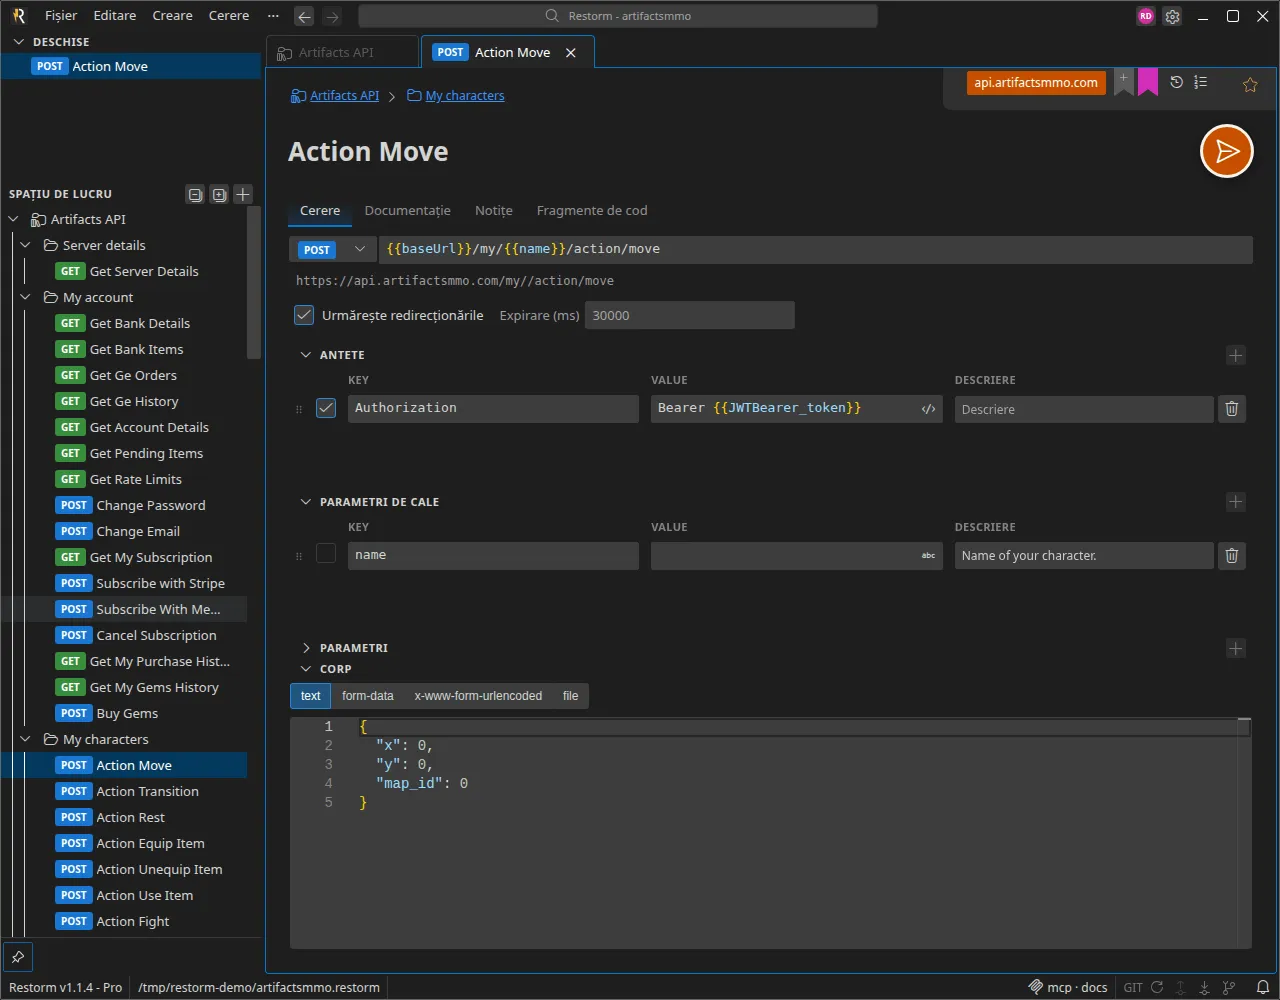Viewport: 1280px width, 1000px height.
Task: Disable the Authorization header checkbox
Action: coord(326,408)
